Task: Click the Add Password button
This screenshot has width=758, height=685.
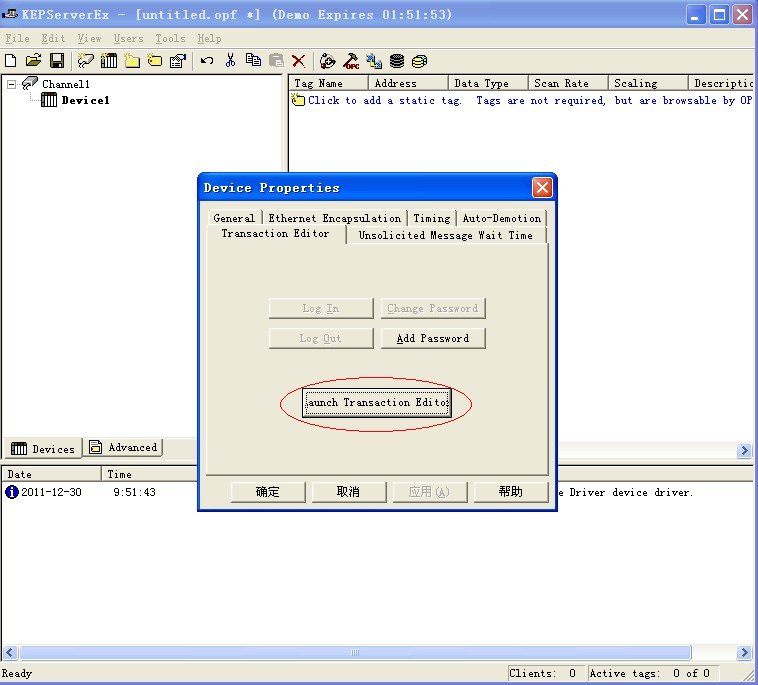Action: tap(433, 338)
